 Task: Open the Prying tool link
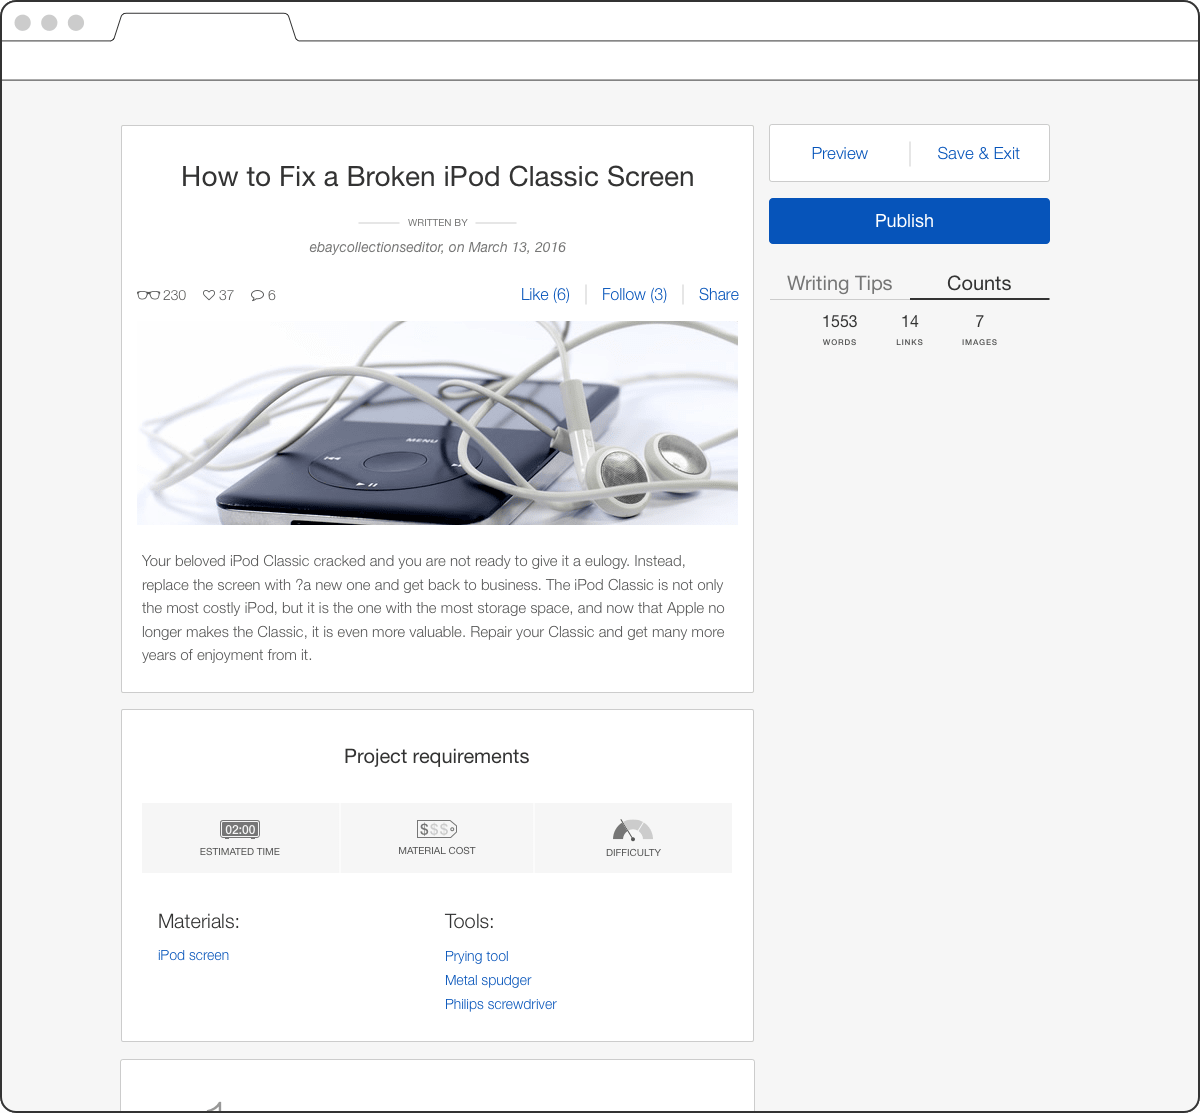[x=477, y=956]
